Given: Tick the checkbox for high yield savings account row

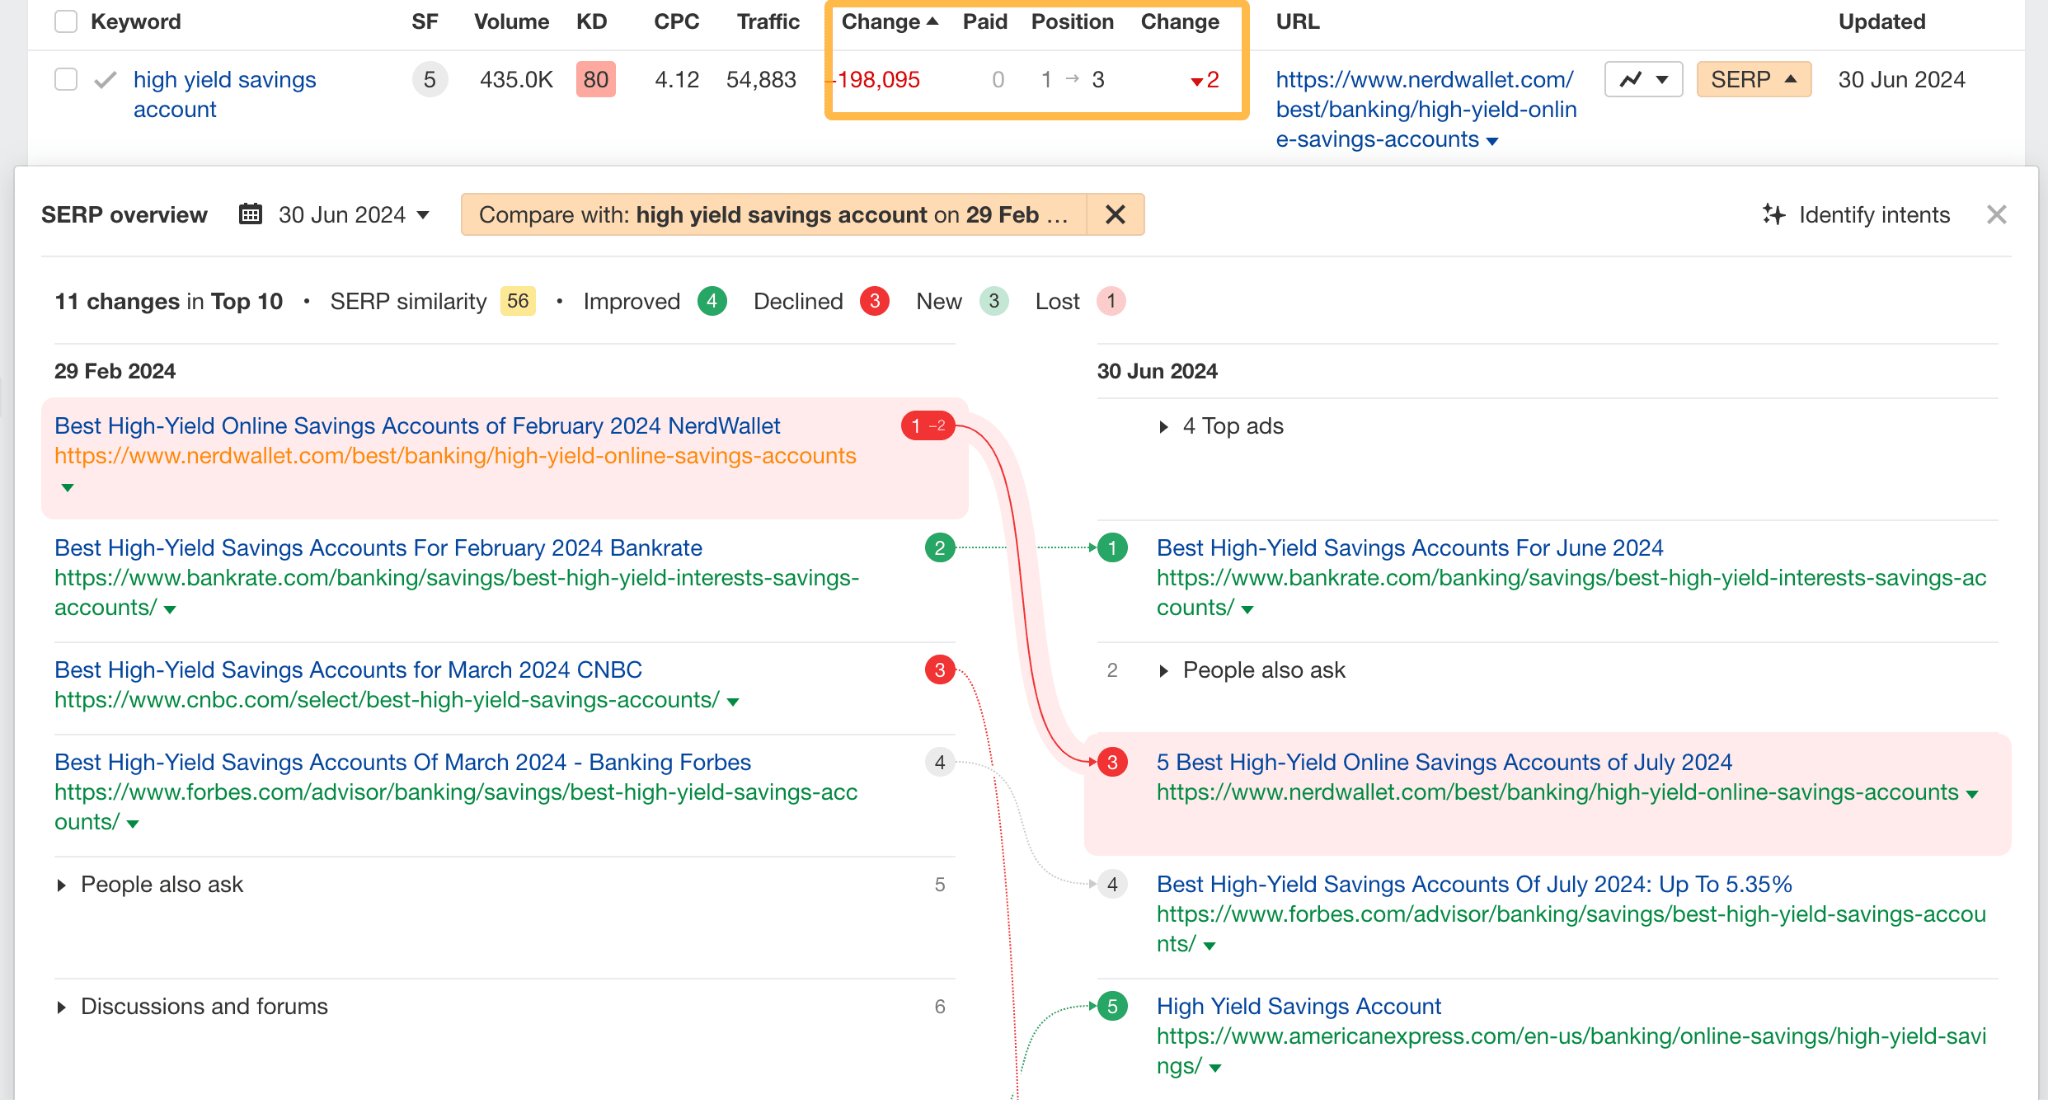Looking at the screenshot, I should [66, 79].
